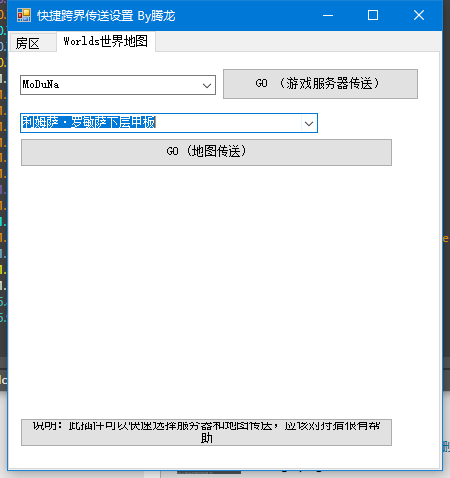Close the 快捷跨界传送设置 window
450x478 pixels.
[419, 15]
